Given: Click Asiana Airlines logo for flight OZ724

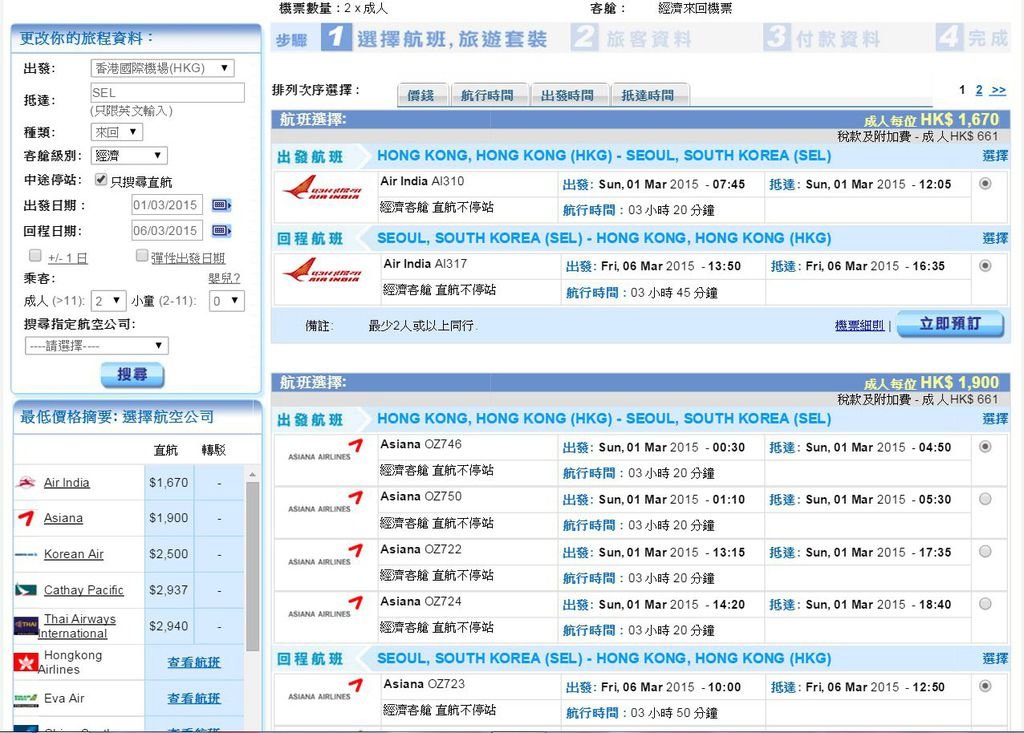Looking at the screenshot, I should tap(325, 607).
